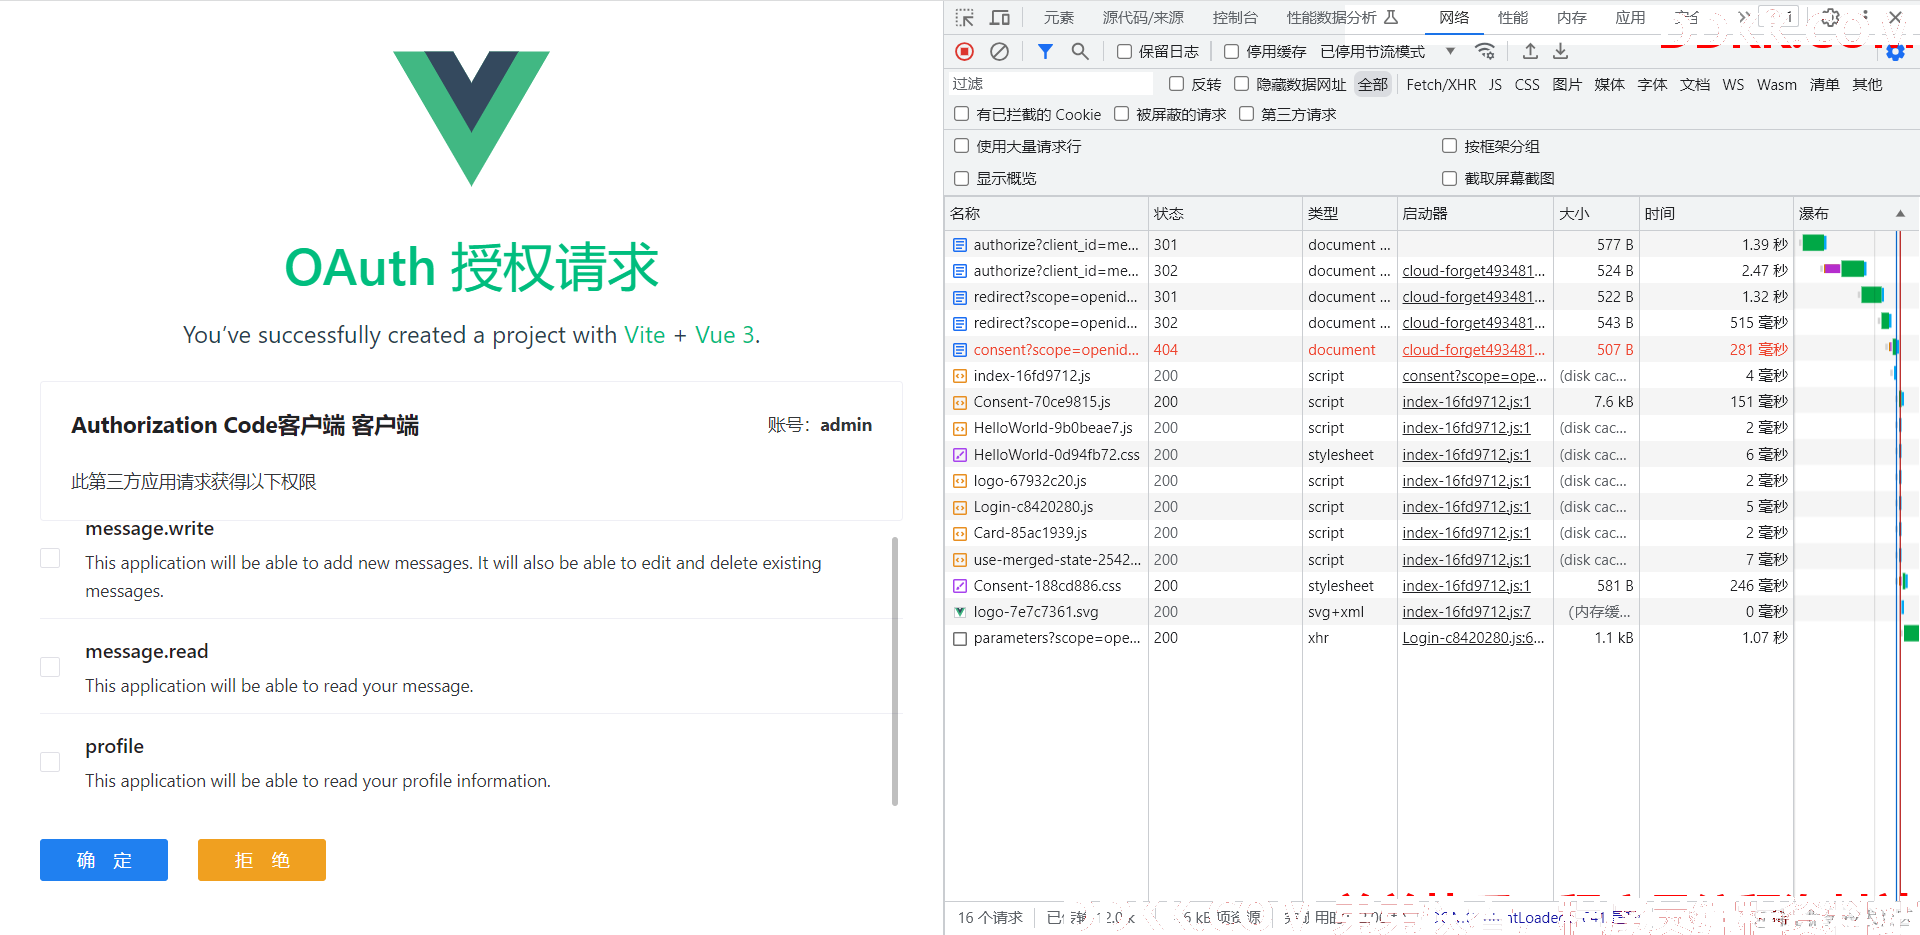Click the document icon of the 404 consent request
1920x935 pixels.
click(x=960, y=350)
